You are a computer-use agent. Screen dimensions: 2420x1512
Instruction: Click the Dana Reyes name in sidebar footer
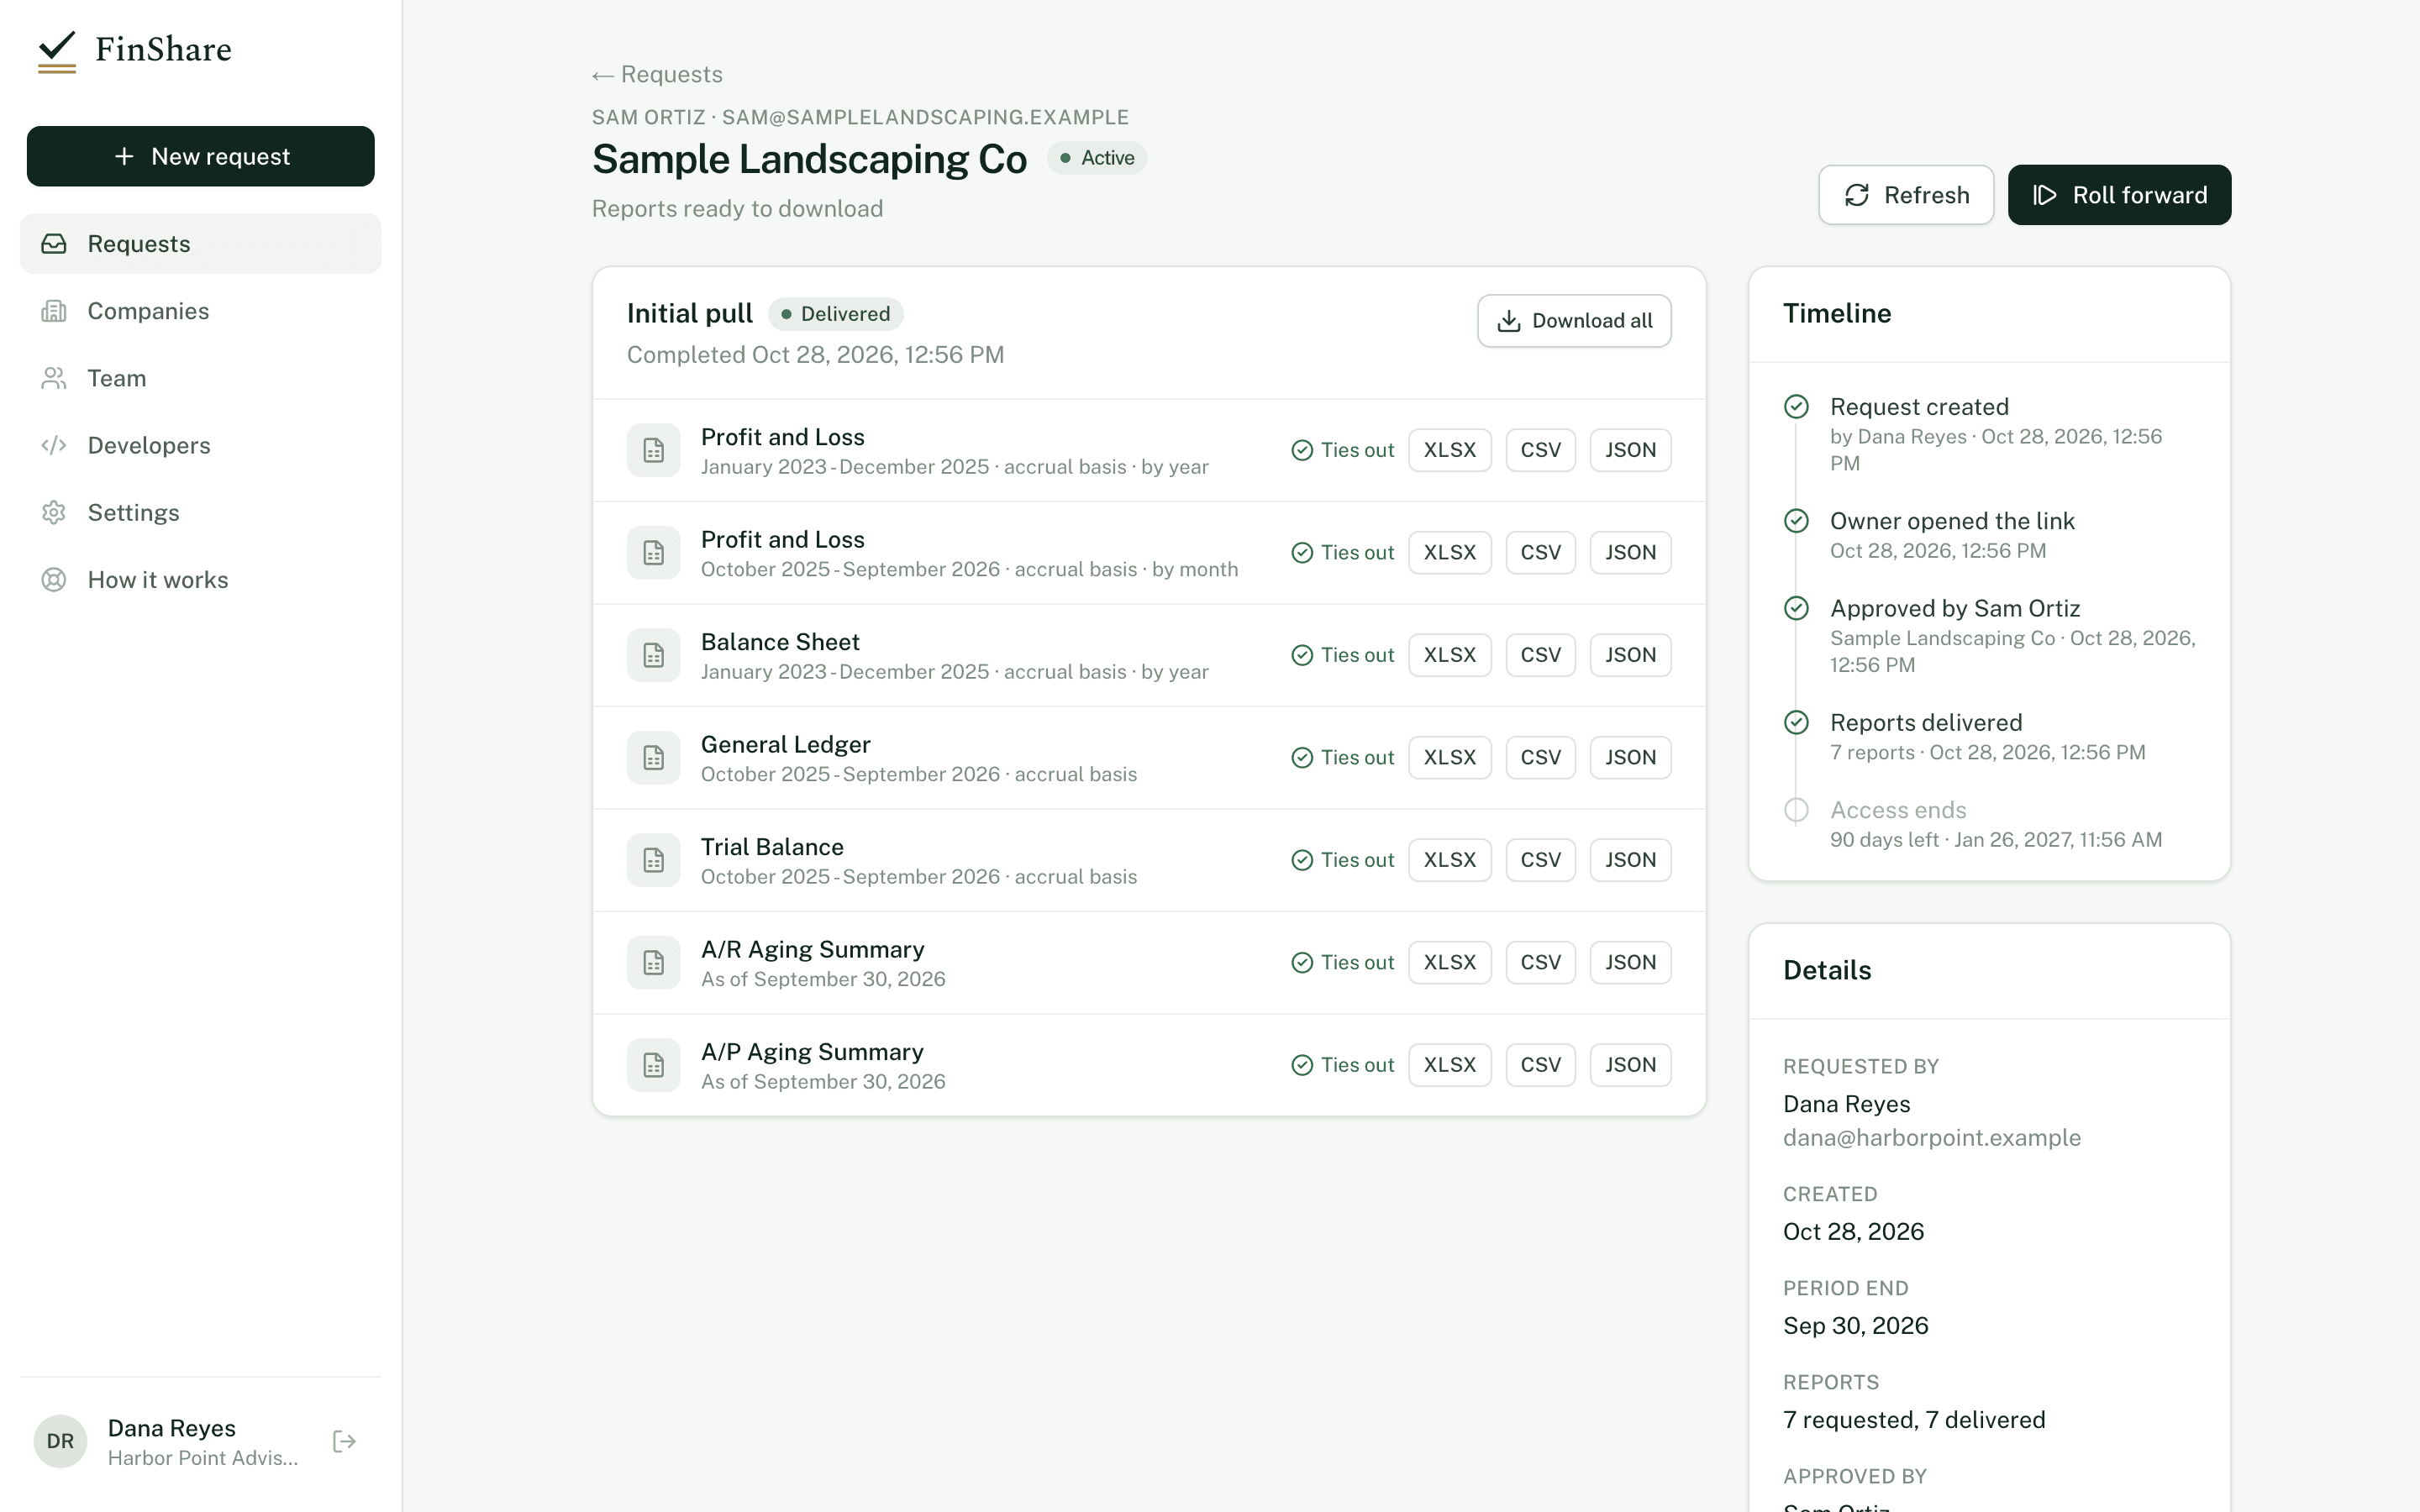[x=172, y=1428]
